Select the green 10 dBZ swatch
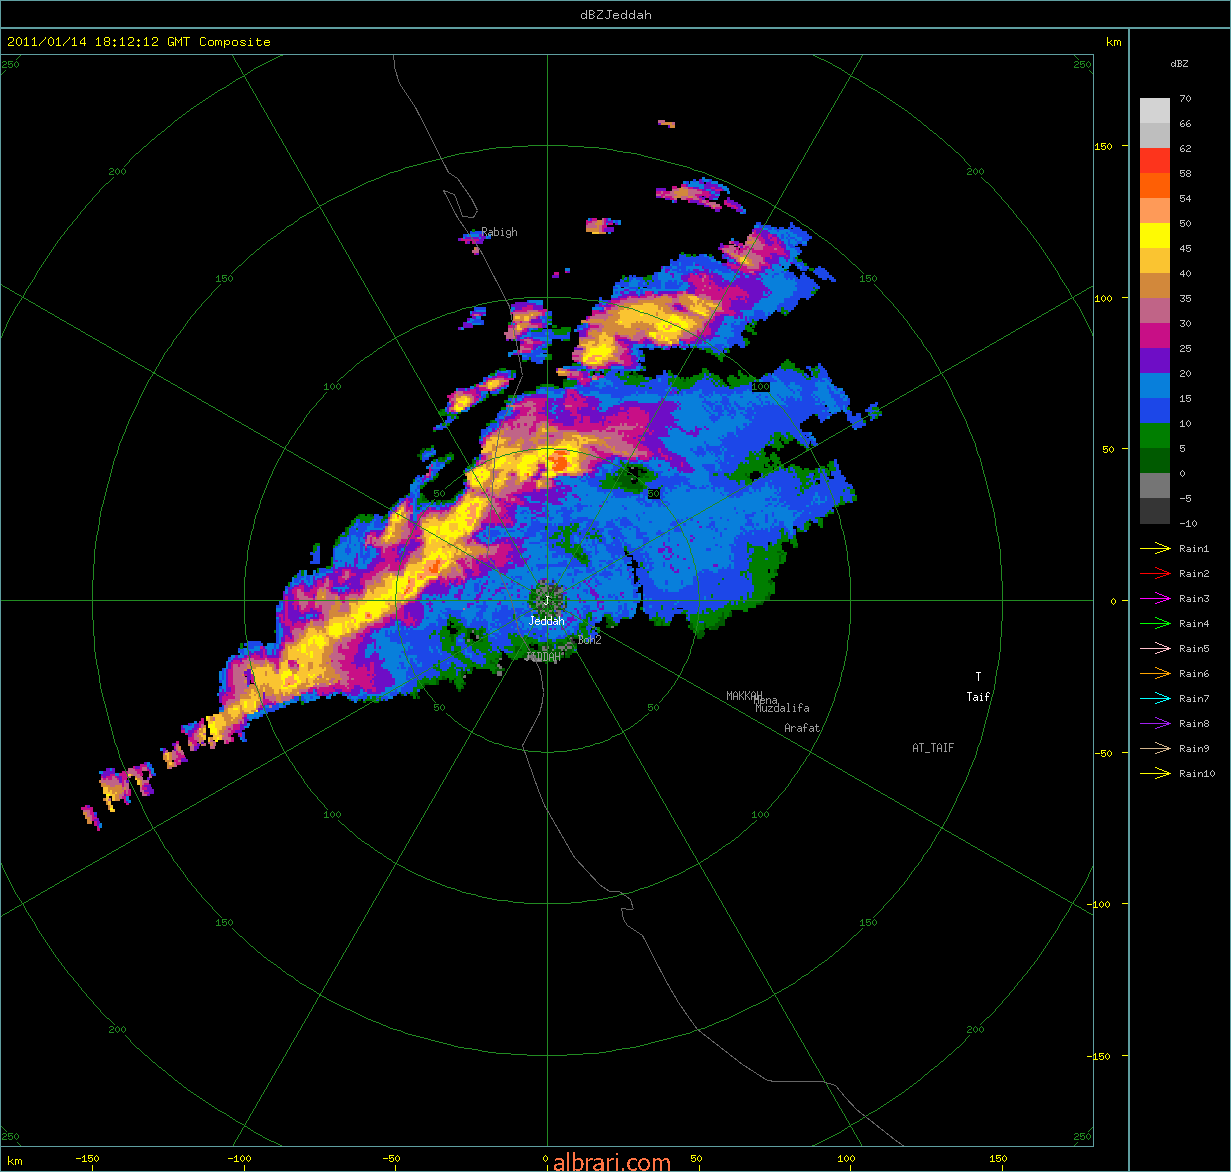Viewport: 1231px width, 1172px height. (1155, 436)
